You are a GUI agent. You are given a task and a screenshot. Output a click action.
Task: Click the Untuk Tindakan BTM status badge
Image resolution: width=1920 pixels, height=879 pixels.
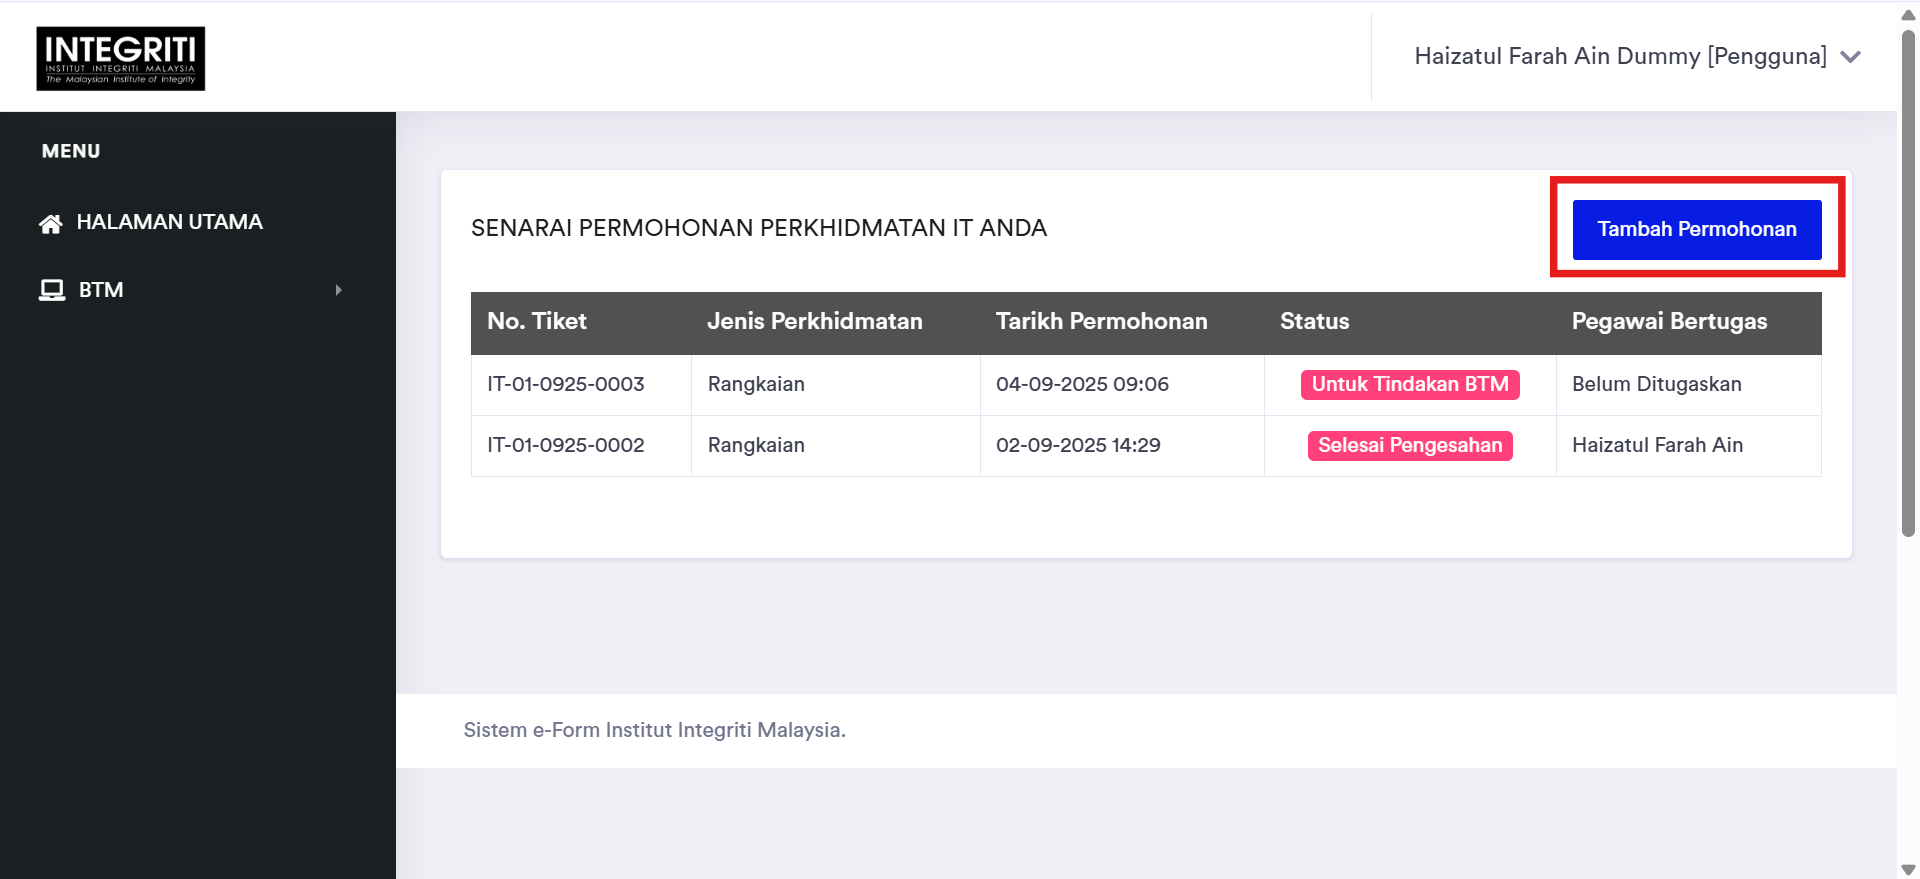point(1410,385)
